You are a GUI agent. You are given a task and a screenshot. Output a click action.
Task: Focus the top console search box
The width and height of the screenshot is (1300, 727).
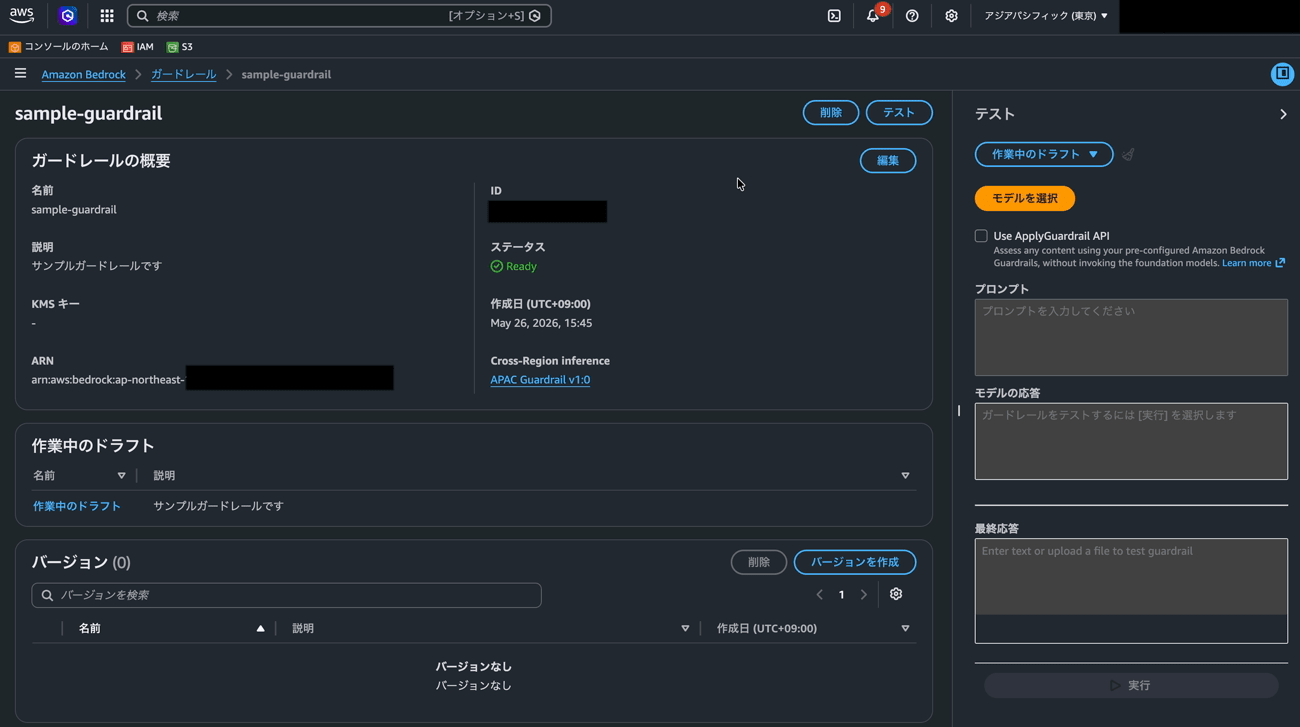tap(339, 16)
